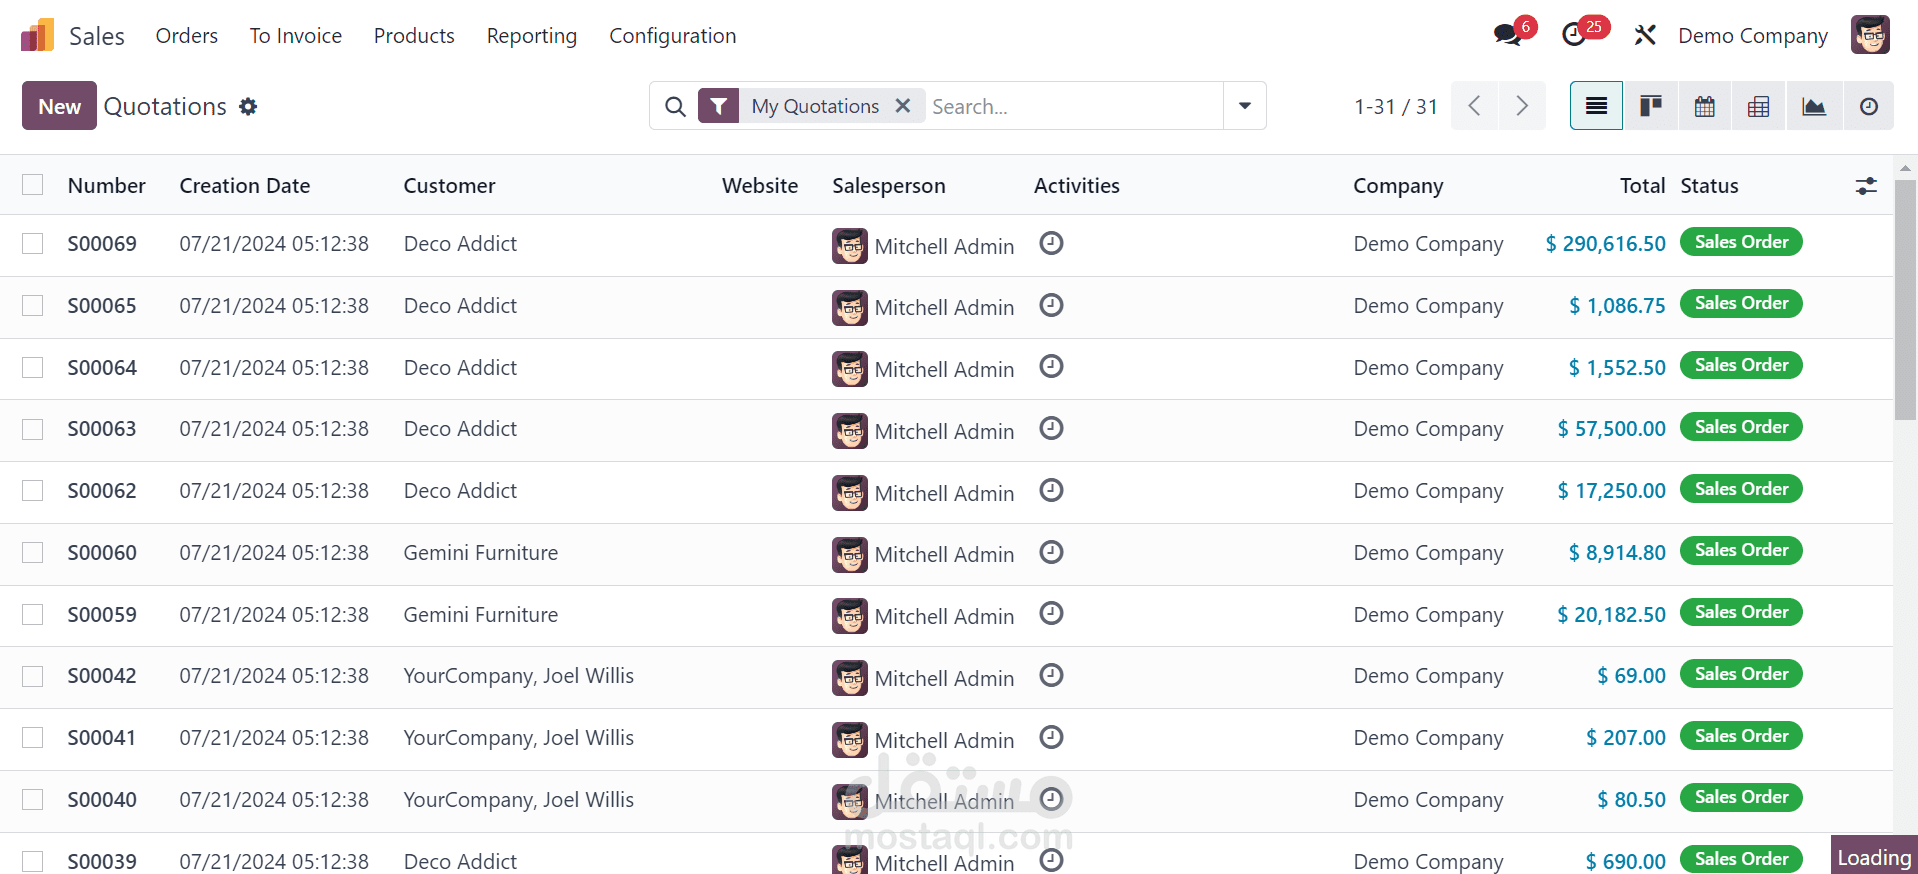The width and height of the screenshot is (1918, 874).
Task: Sort by Number column header
Action: [107, 186]
